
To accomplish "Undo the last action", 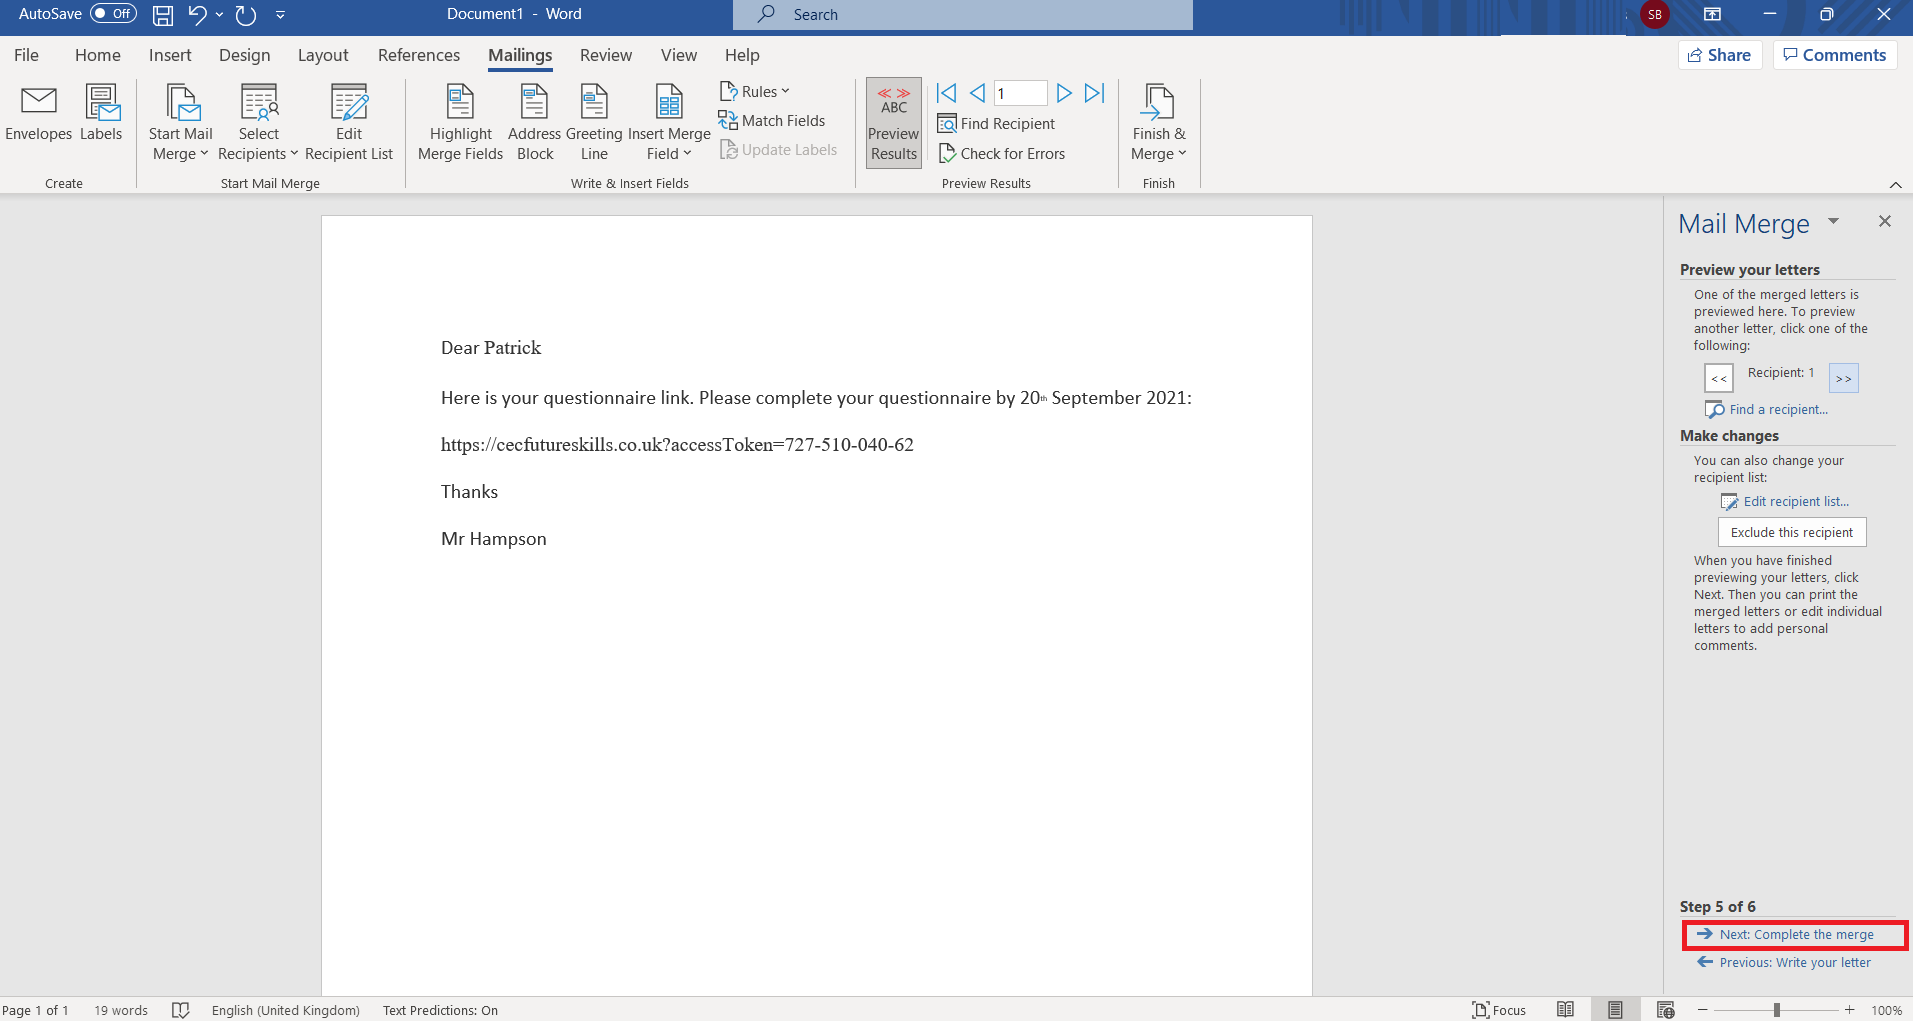I will [x=197, y=15].
